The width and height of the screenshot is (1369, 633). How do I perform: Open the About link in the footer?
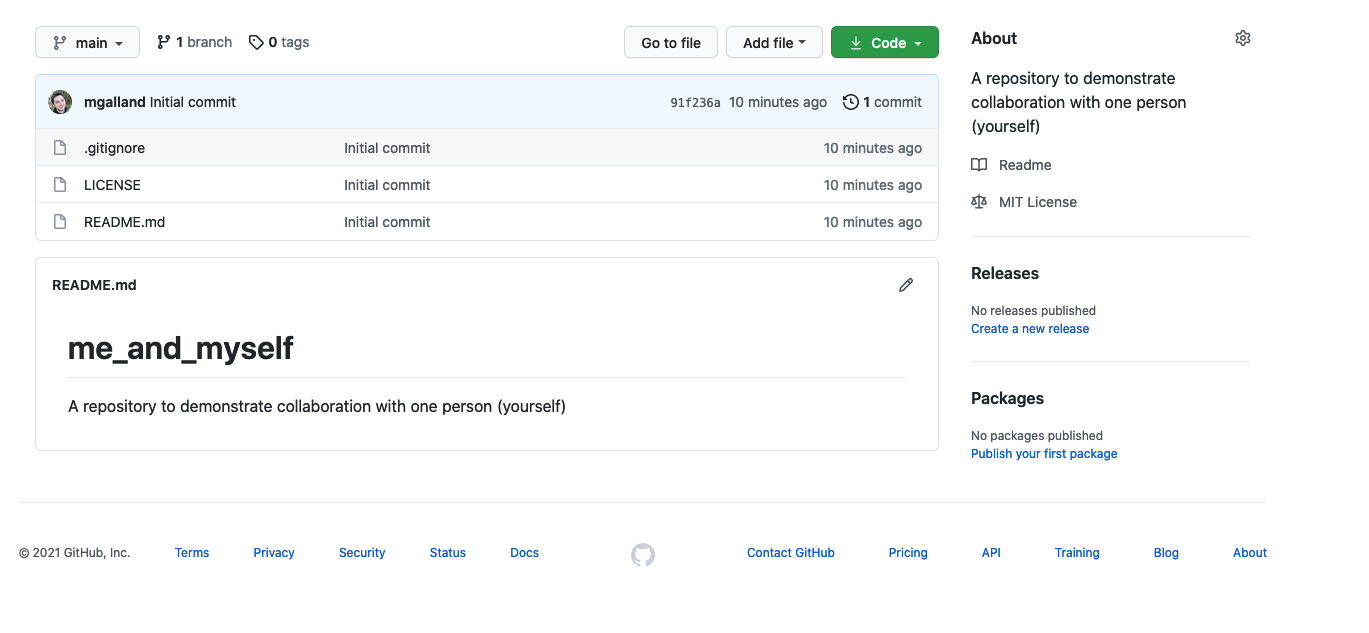point(1250,553)
